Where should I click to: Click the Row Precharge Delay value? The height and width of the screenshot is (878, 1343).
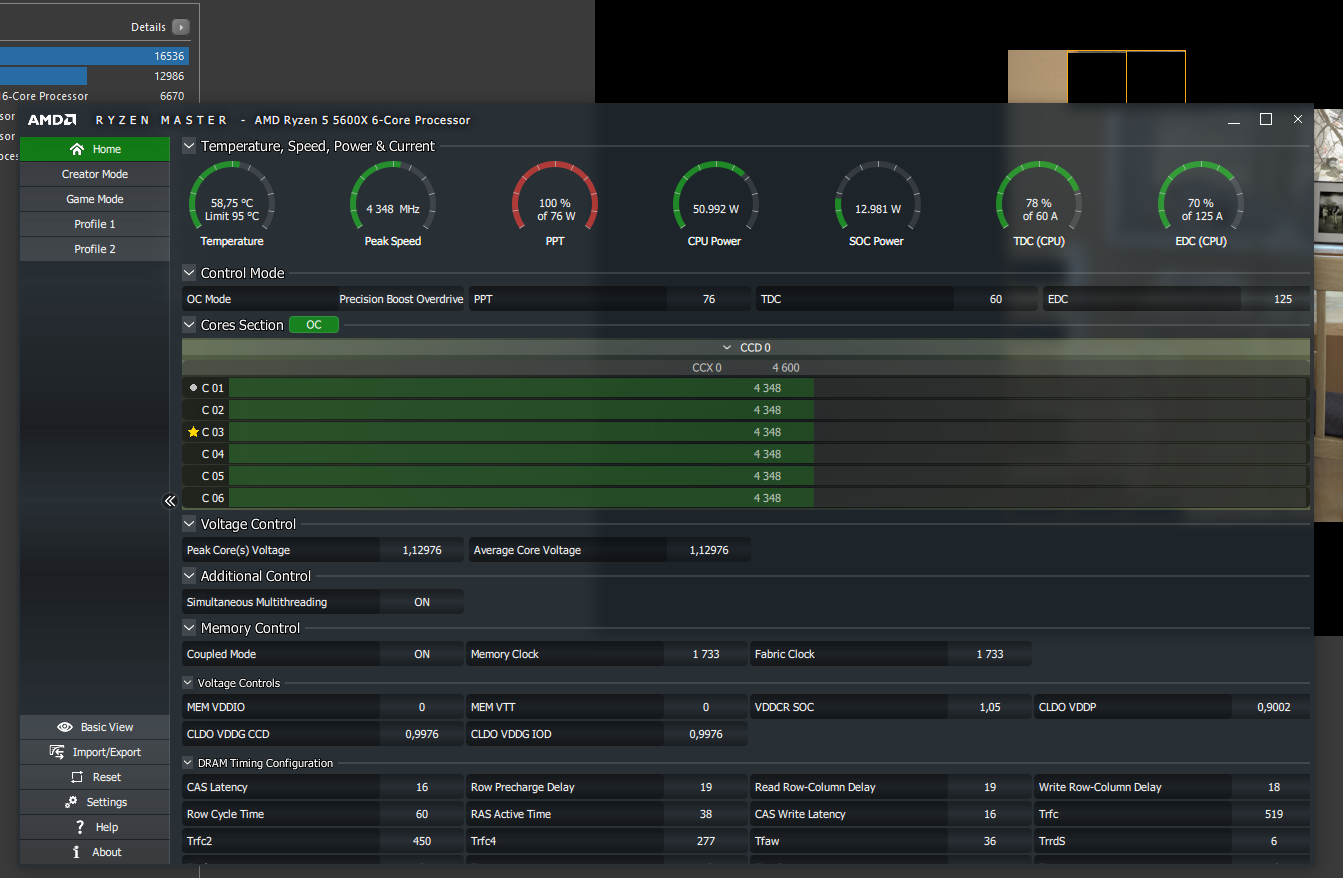706,787
